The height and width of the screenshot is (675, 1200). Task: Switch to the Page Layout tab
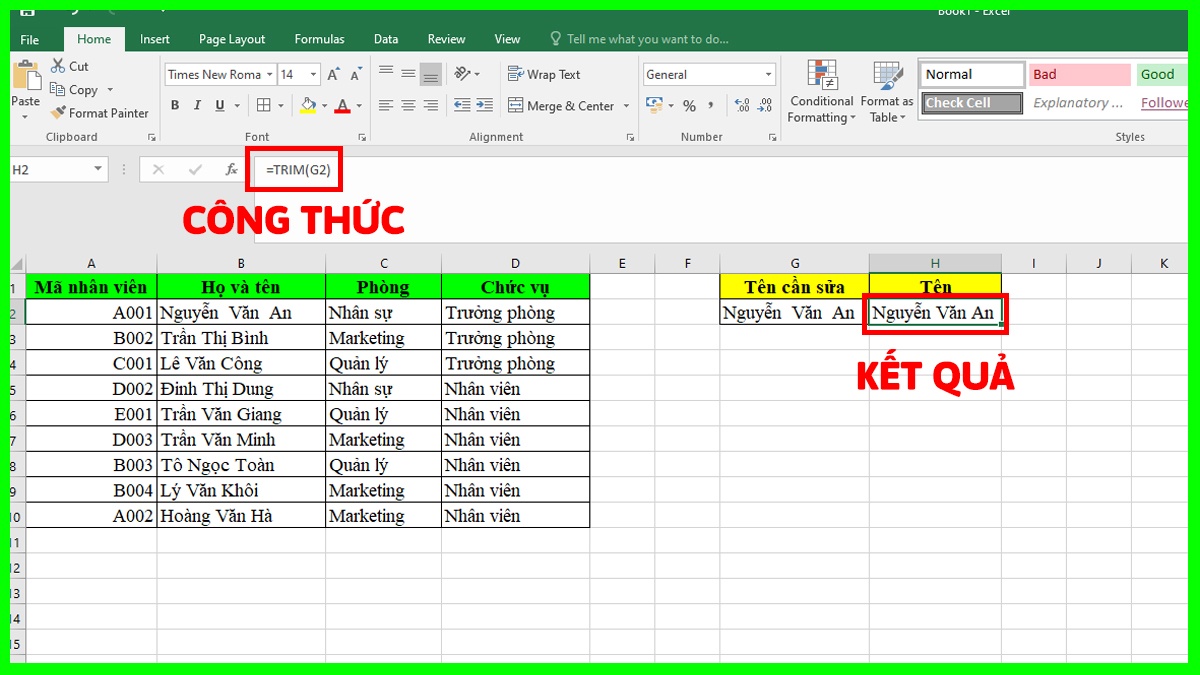tap(232, 39)
